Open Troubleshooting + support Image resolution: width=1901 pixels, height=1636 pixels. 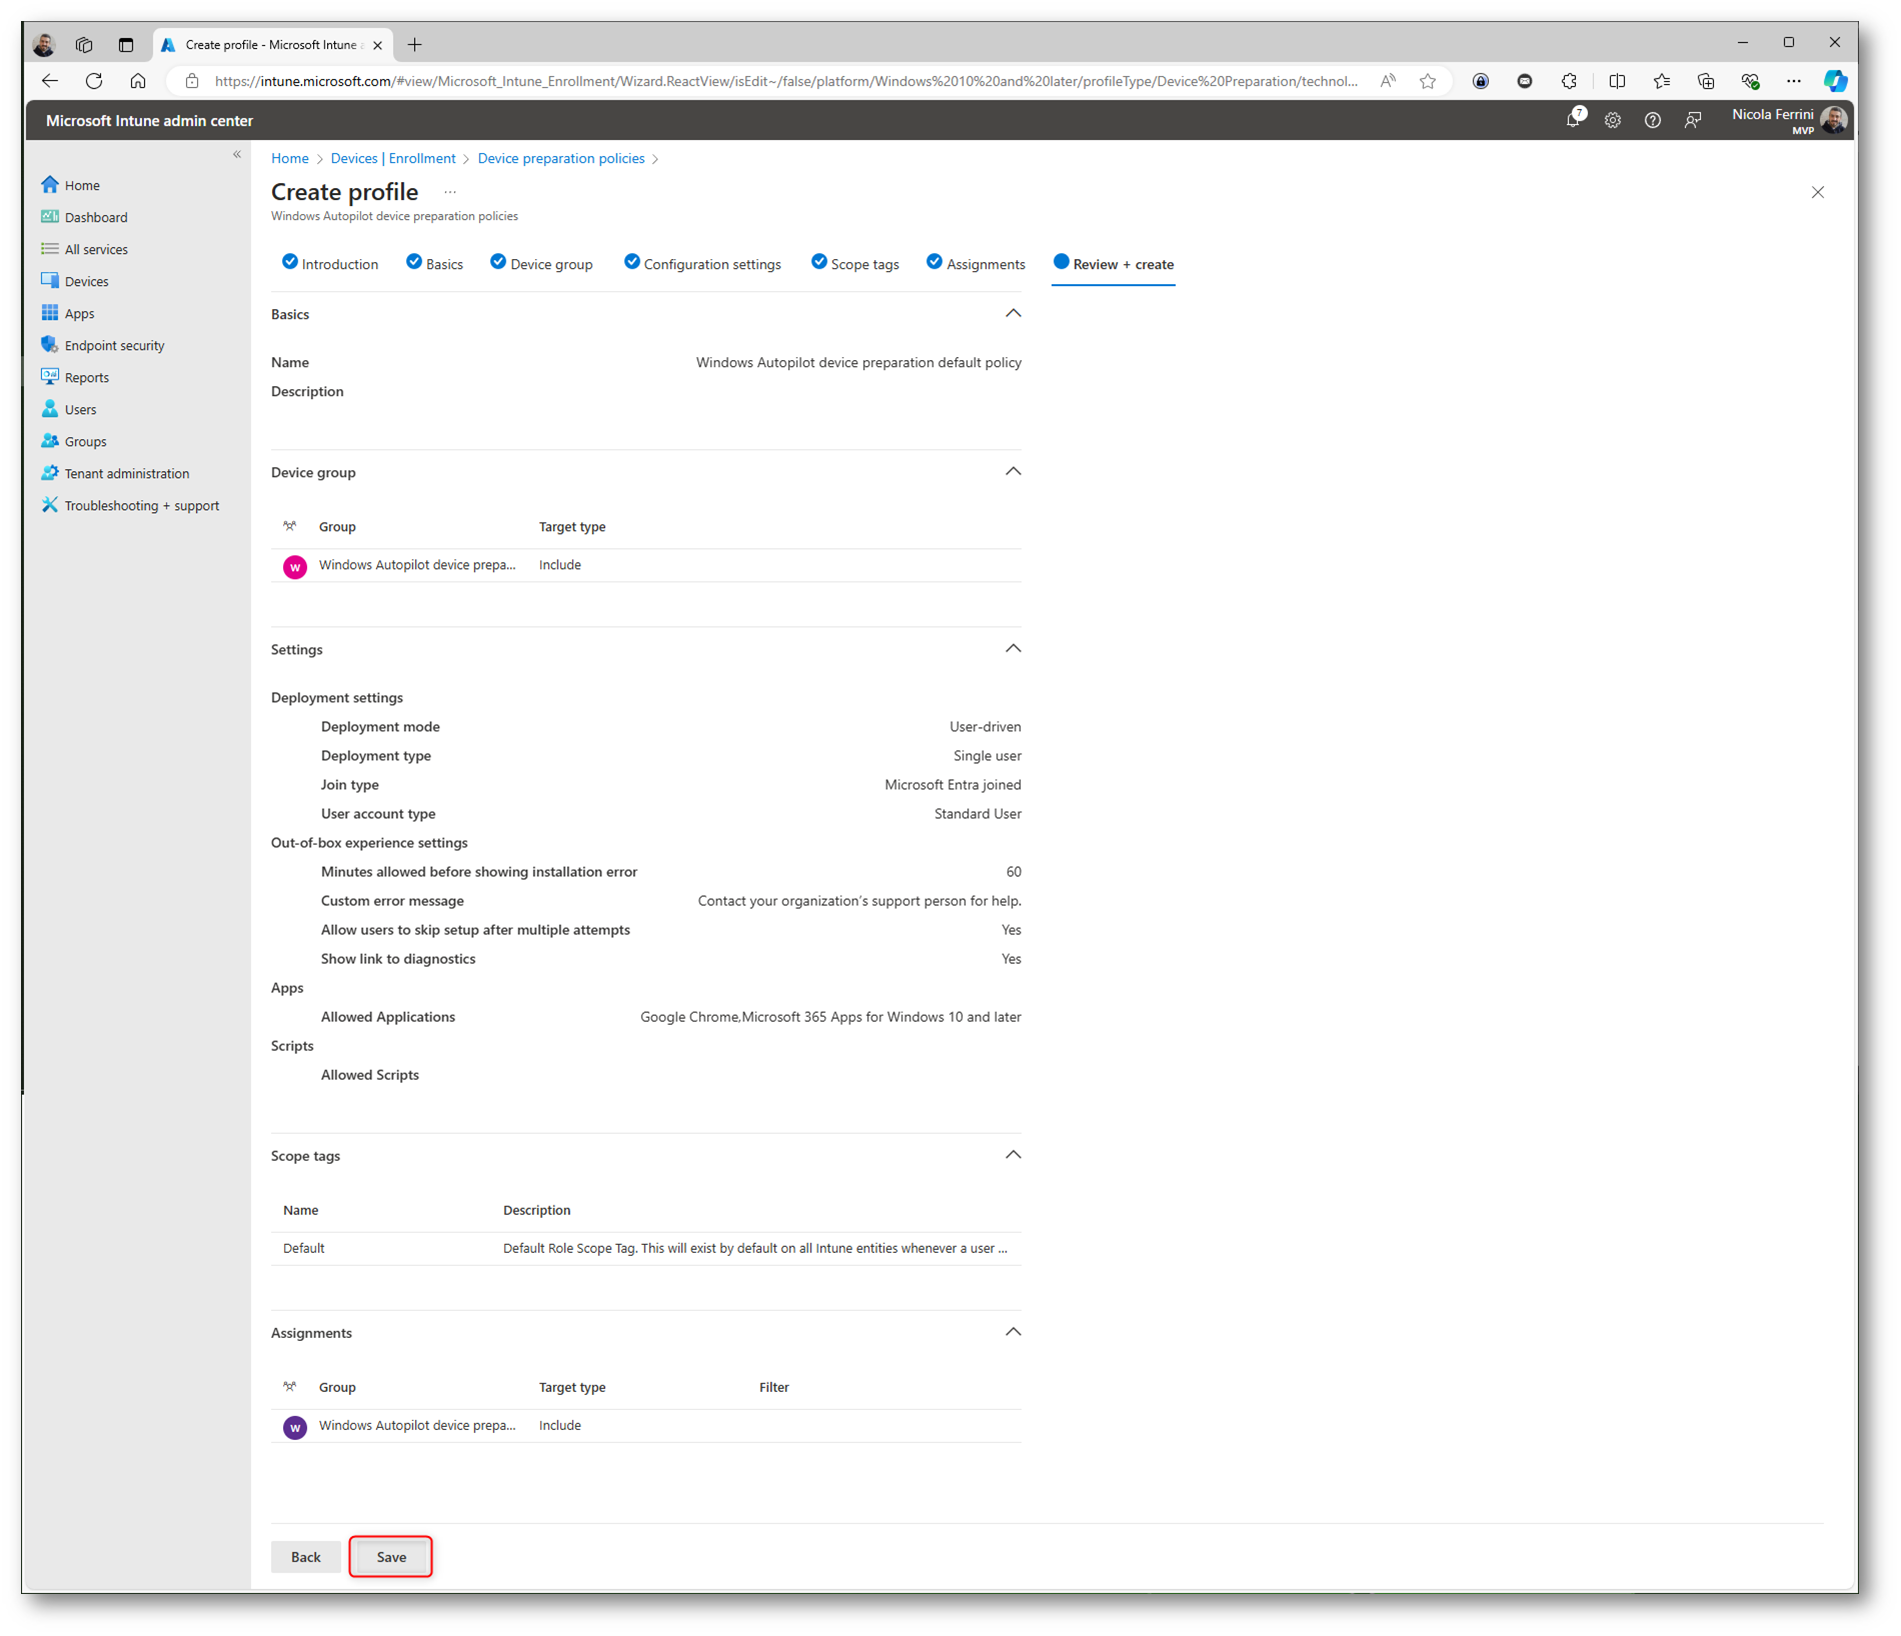(130, 505)
